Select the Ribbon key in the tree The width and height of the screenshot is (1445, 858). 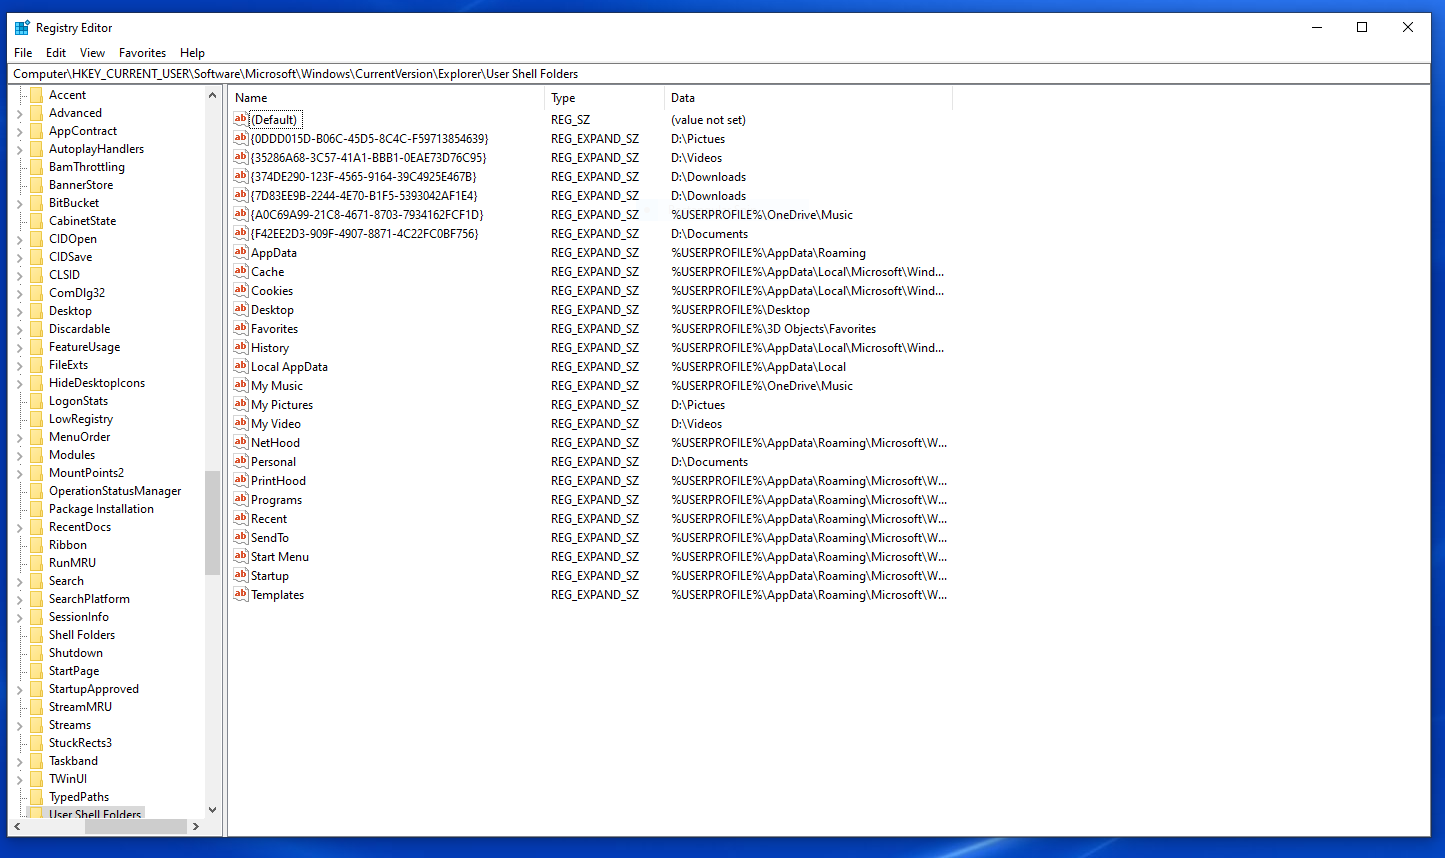pyautogui.click(x=67, y=545)
